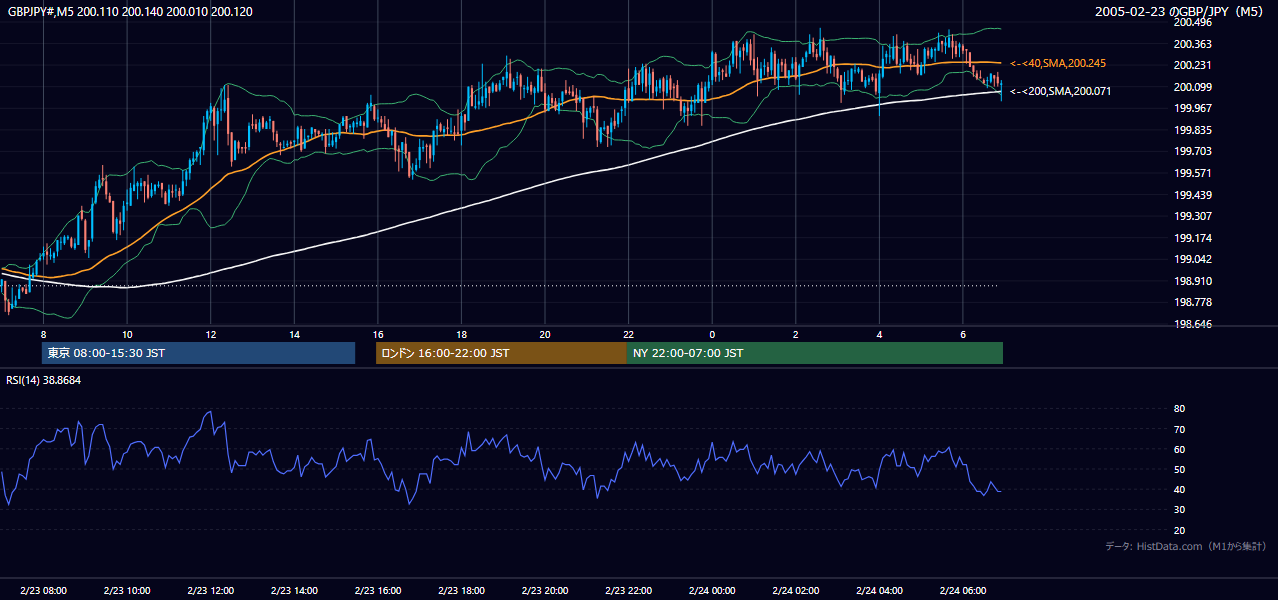
Task: Click the hour tick '20' under the price chart
Action: [544, 334]
